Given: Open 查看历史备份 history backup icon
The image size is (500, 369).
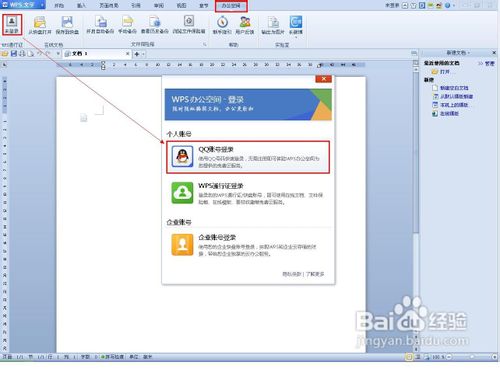Looking at the screenshot, I should coord(155,22).
